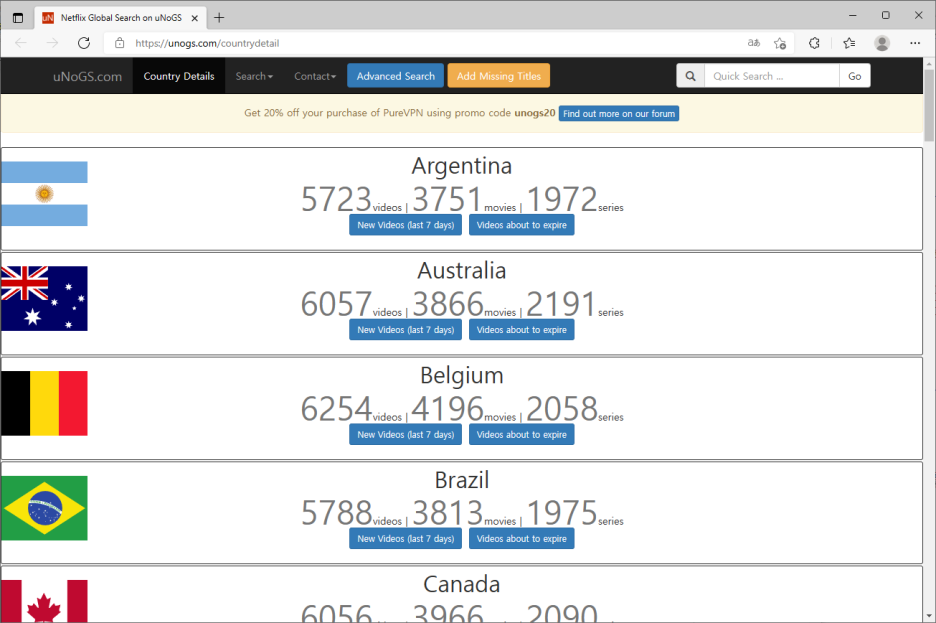The width and height of the screenshot is (936, 623).
Task: Click Australia's 3866 movies count
Action: pos(448,304)
